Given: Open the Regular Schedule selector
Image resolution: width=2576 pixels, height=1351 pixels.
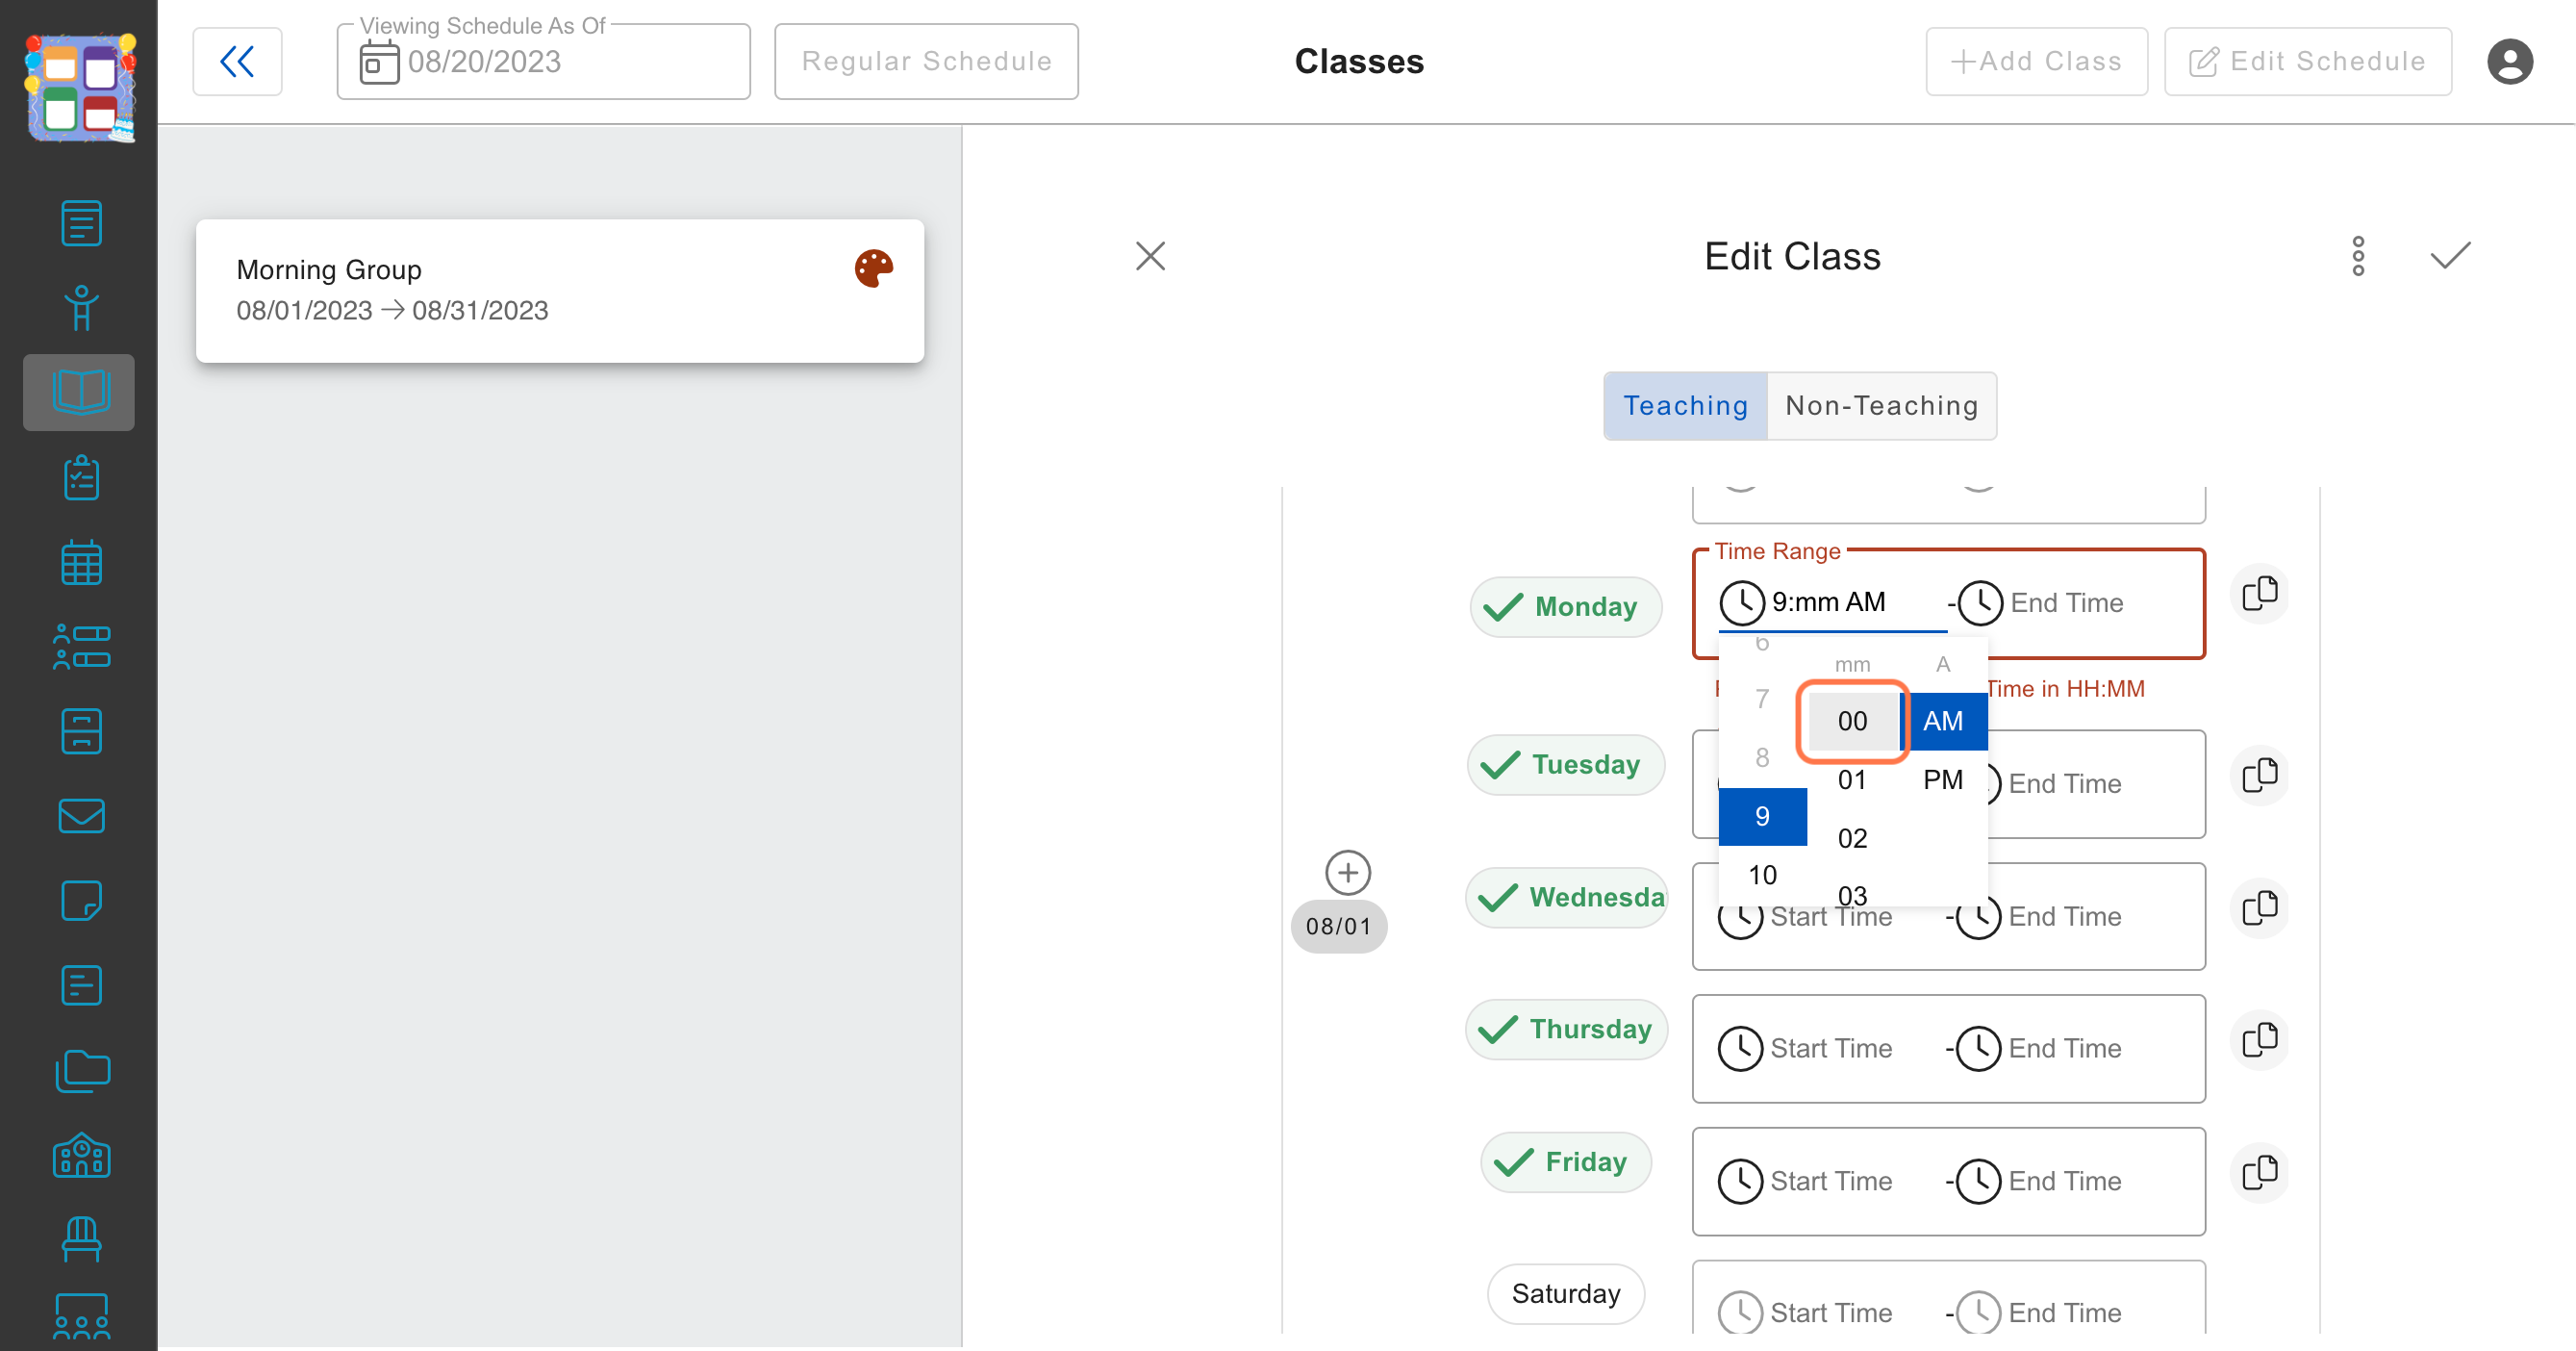Looking at the screenshot, I should (926, 62).
